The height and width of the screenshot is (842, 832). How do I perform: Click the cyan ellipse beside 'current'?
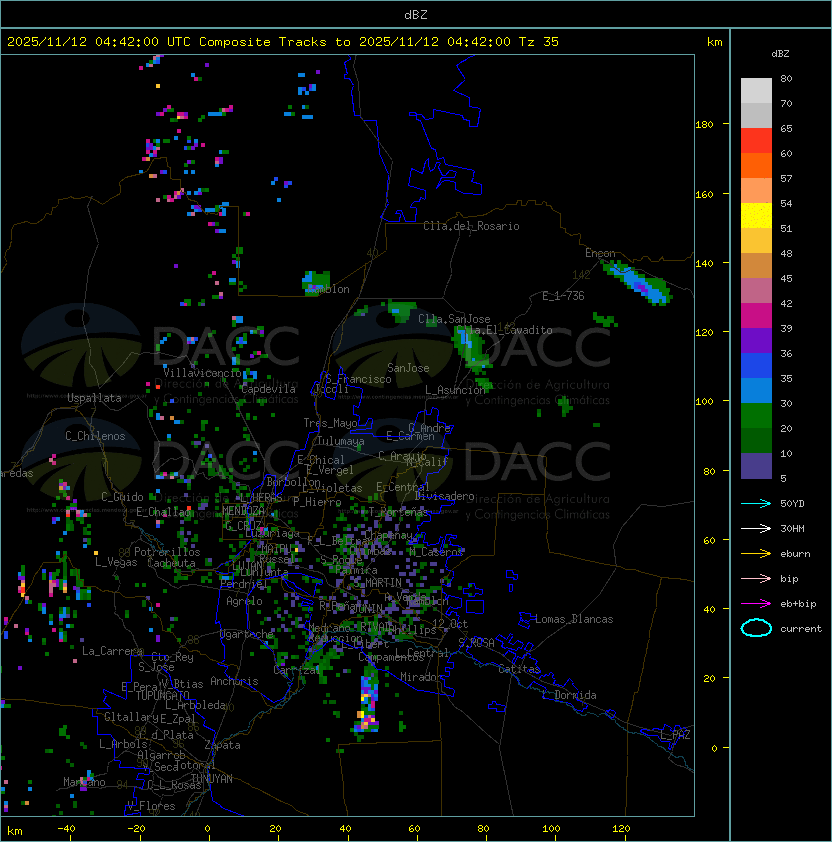point(756,628)
